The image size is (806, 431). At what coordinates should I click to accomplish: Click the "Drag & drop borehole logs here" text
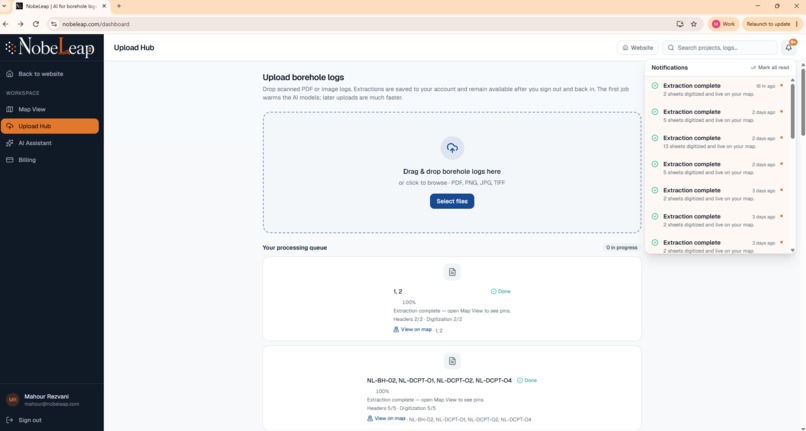452,171
